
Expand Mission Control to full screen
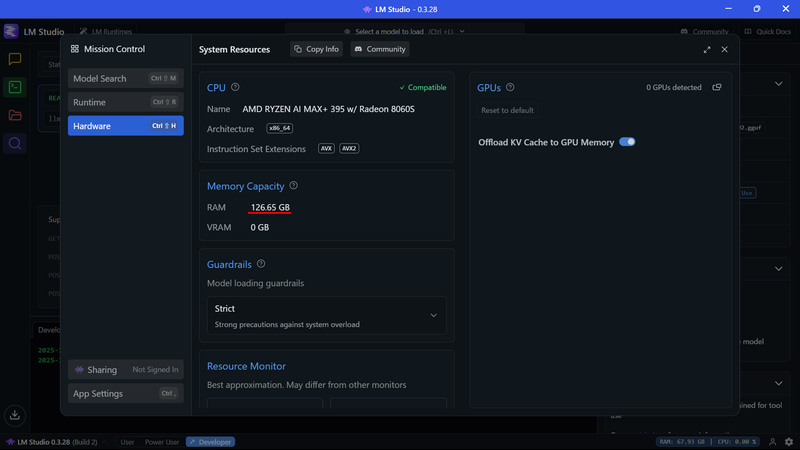coord(707,49)
